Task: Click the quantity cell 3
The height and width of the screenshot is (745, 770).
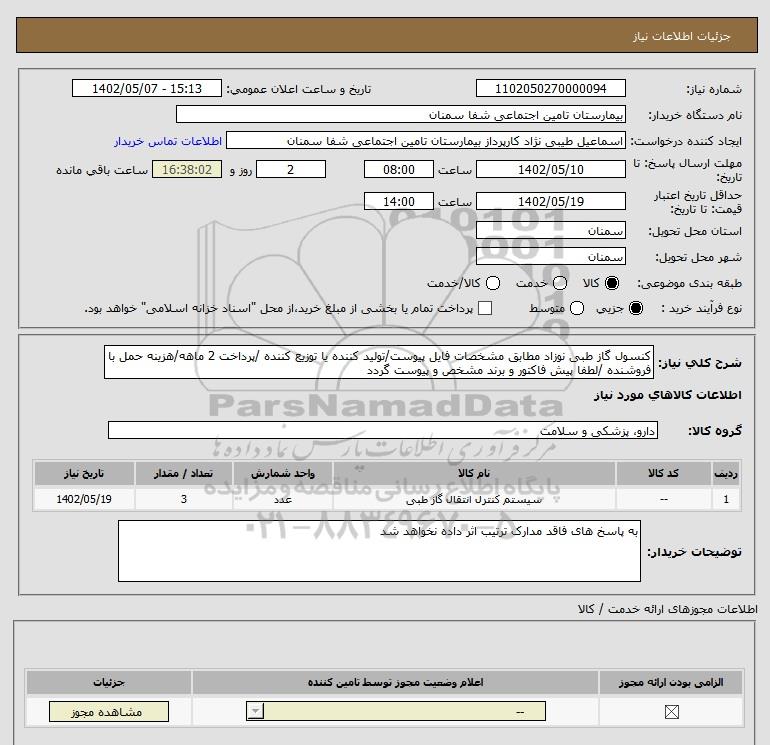Action: click(184, 499)
